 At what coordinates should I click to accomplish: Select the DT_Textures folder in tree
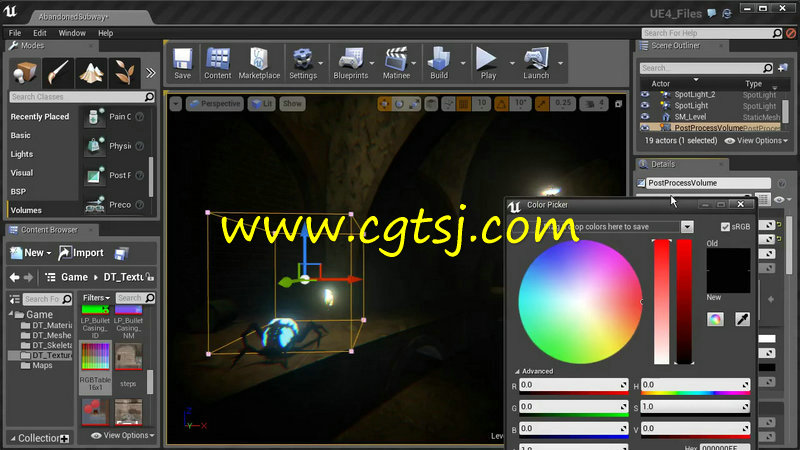pos(46,355)
